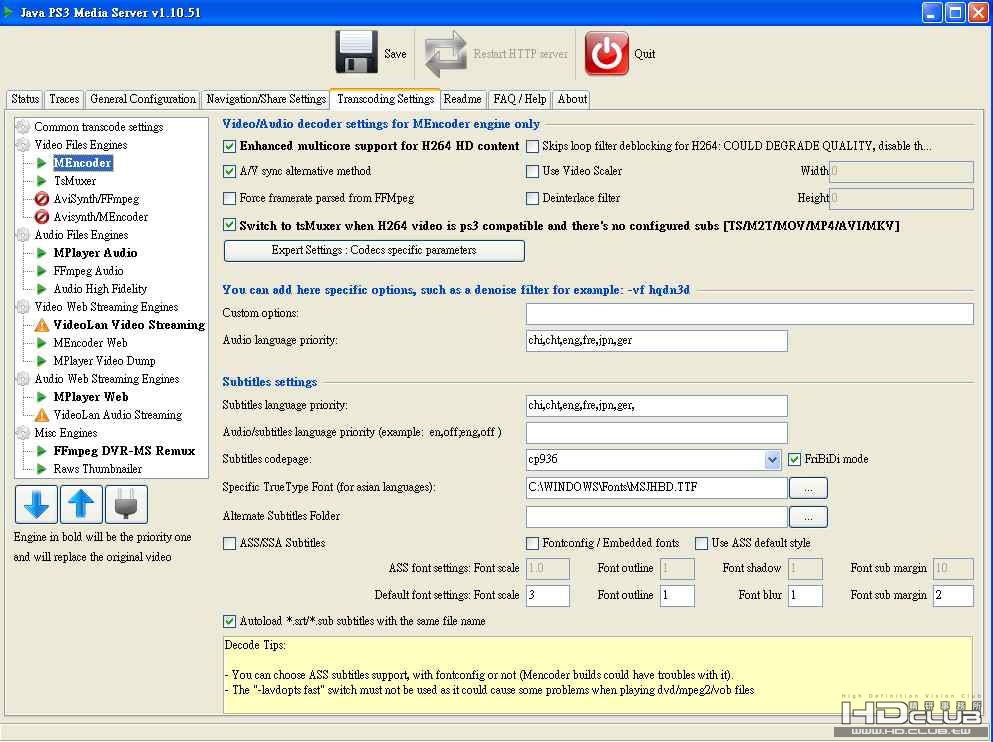Image resolution: width=993 pixels, height=742 pixels.
Task: Click the warning icon beside VideoLan Audio Streaming
Action: (x=42, y=415)
